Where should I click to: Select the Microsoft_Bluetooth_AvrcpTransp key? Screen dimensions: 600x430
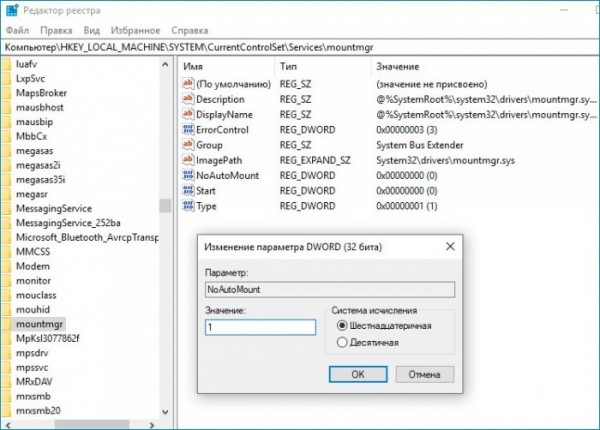click(x=87, y=237)
